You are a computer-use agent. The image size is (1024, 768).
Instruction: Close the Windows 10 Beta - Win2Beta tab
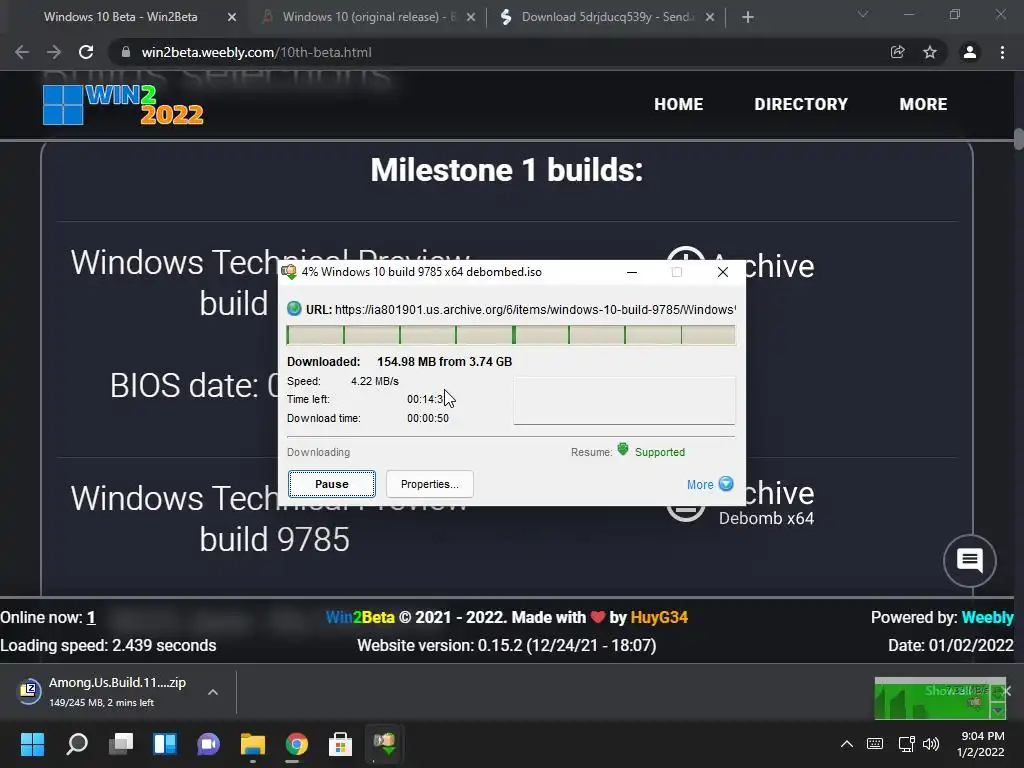coord(232,18)
